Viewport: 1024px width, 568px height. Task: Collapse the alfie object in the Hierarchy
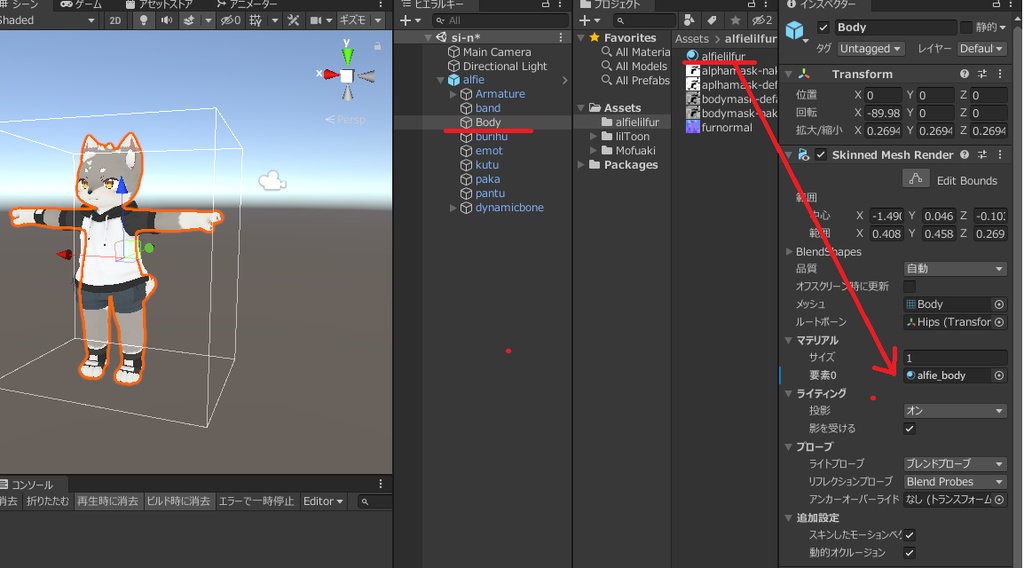click(441, 80)
